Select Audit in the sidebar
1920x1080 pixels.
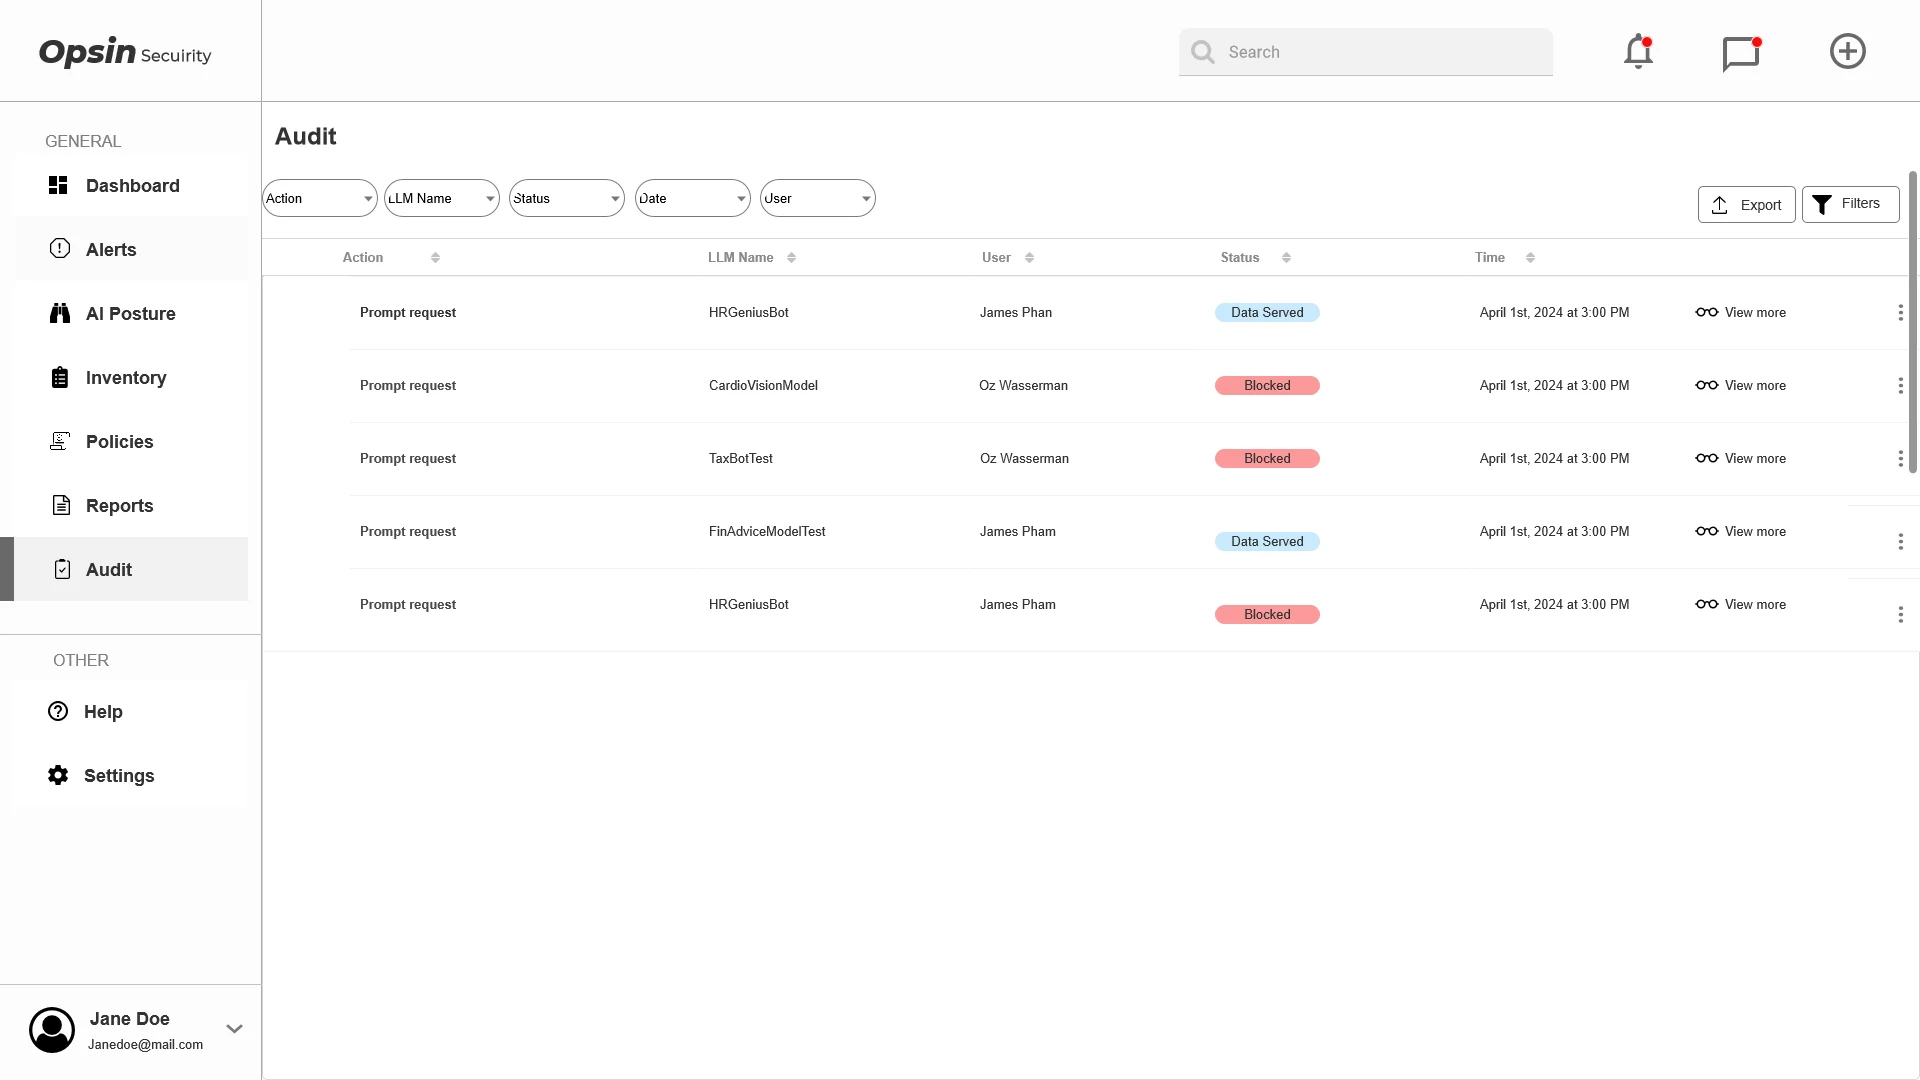(131, 569)
